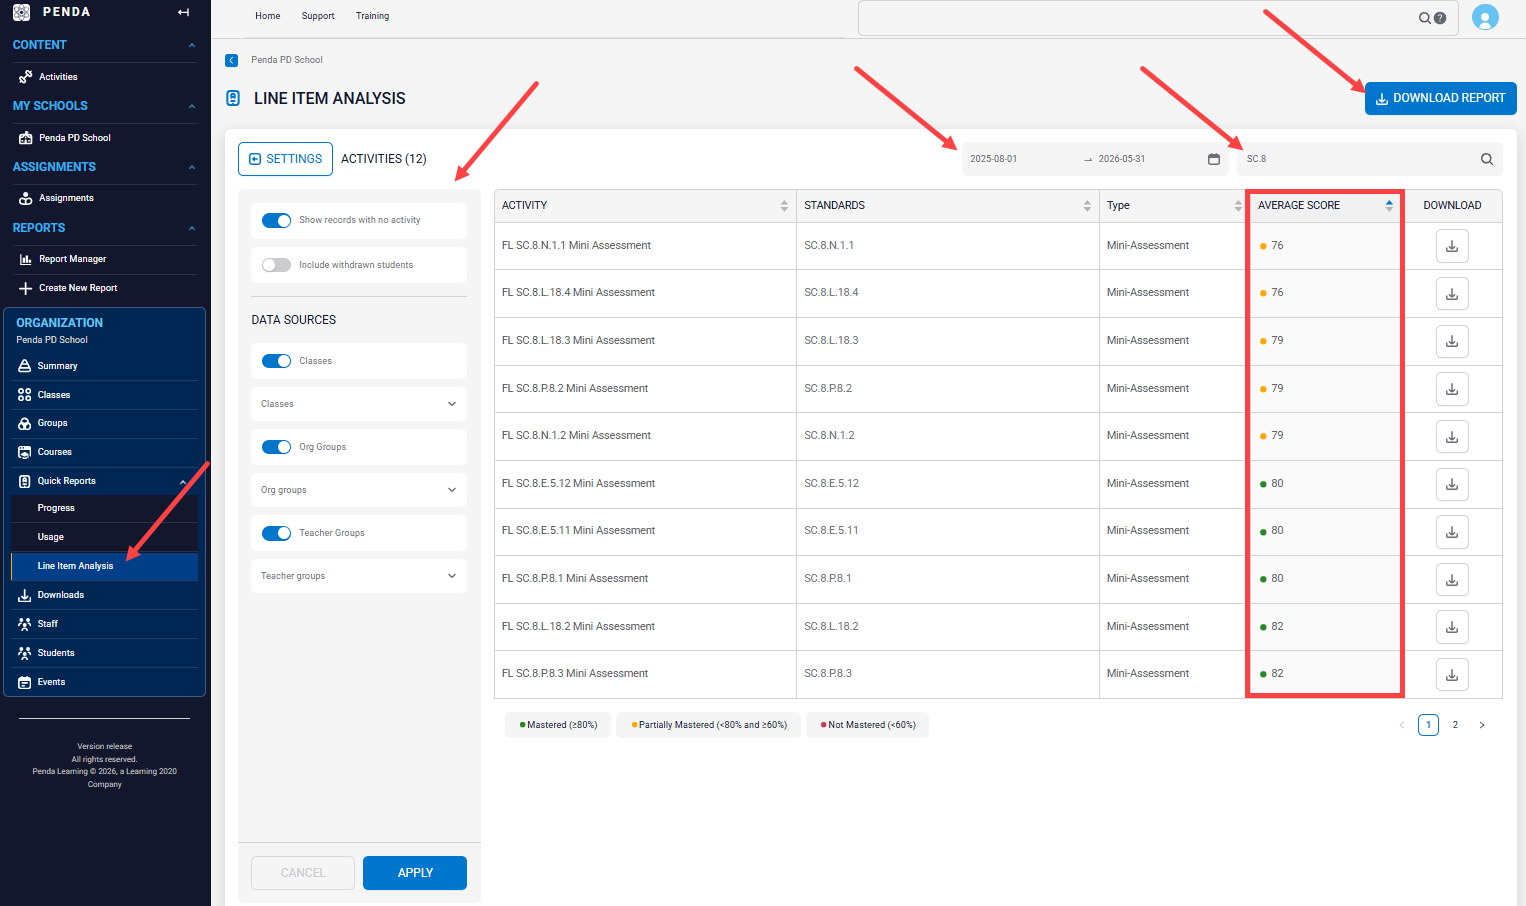Click the back arrow beside Penda PD School

(x=232, y=60)
